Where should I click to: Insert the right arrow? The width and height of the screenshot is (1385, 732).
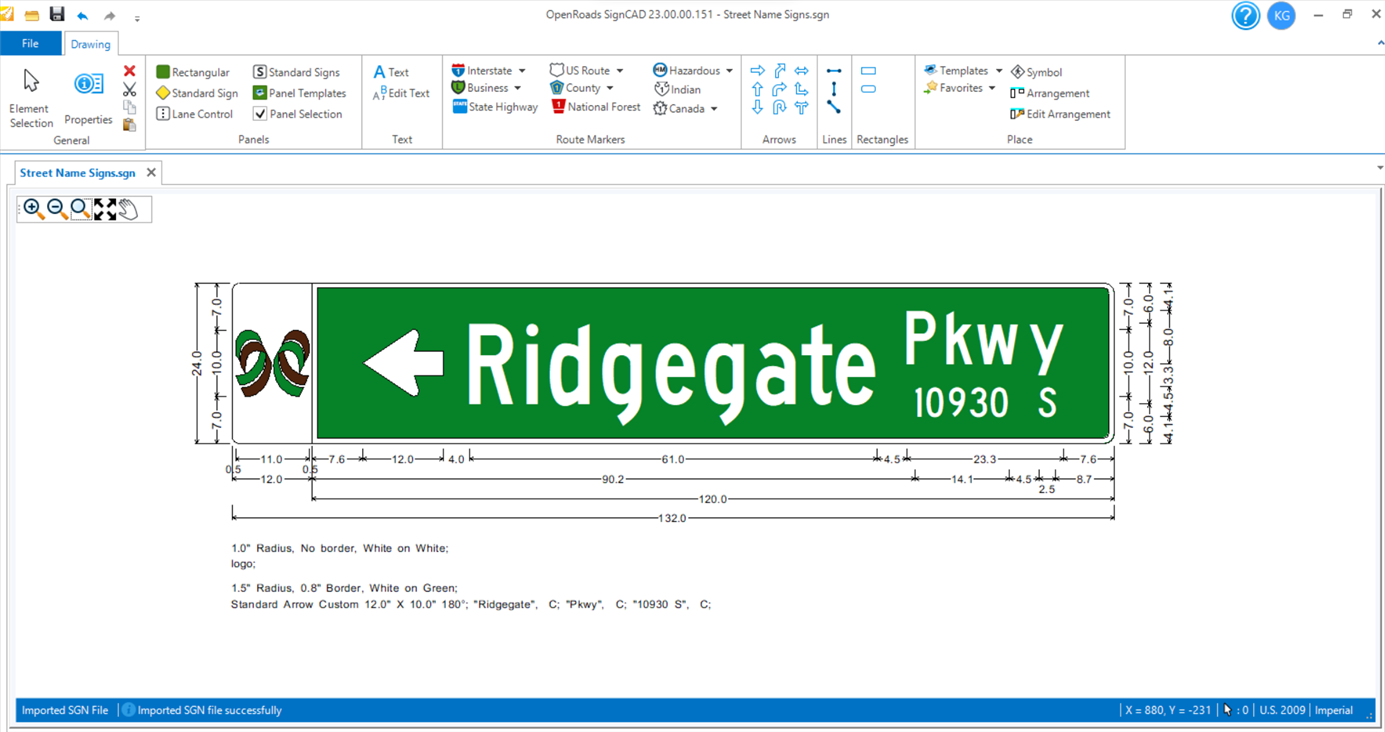pos(757,71)
